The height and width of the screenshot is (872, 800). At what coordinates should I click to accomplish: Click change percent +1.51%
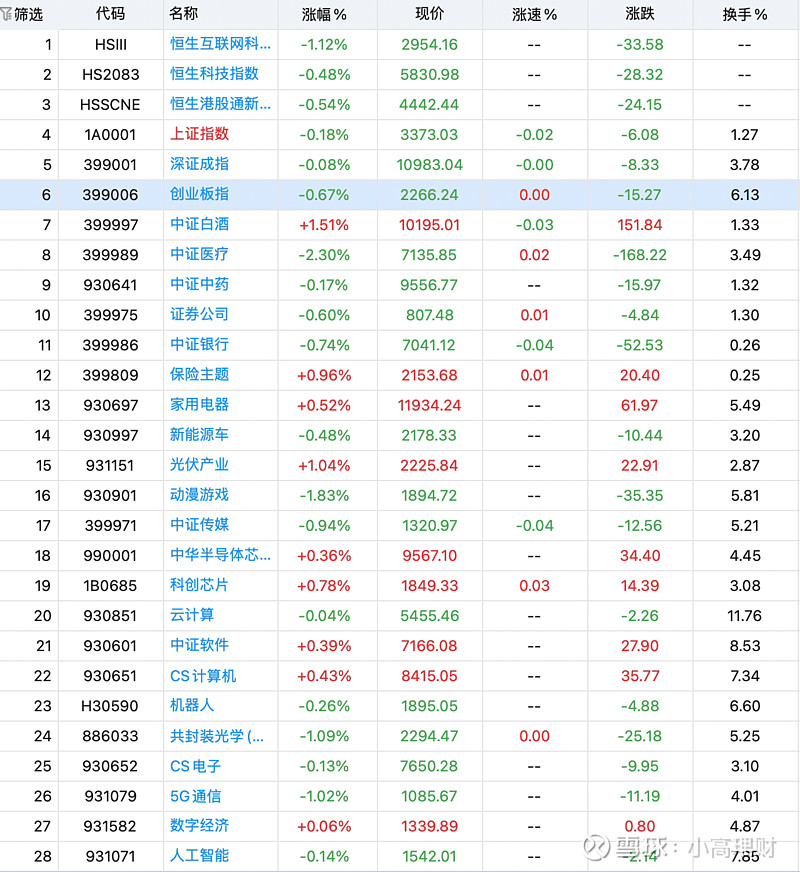click(x=324, y=225)
